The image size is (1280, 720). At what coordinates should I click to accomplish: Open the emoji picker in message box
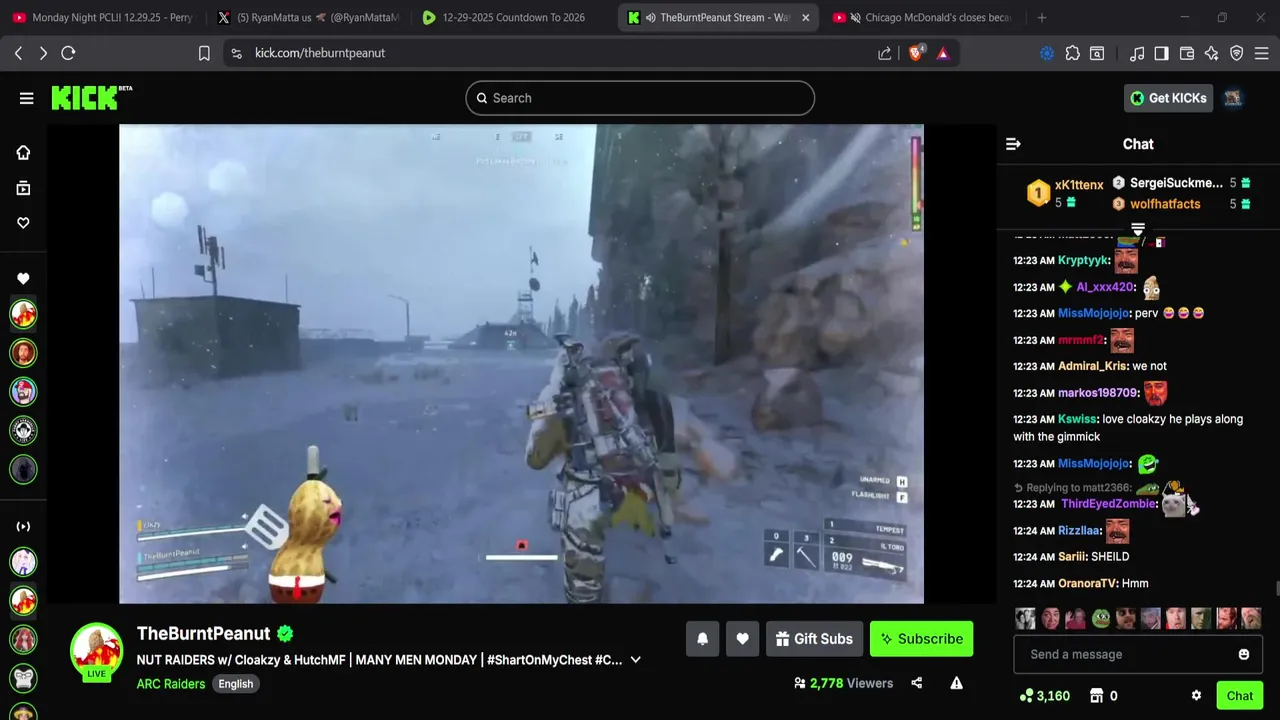(1244, 654)
